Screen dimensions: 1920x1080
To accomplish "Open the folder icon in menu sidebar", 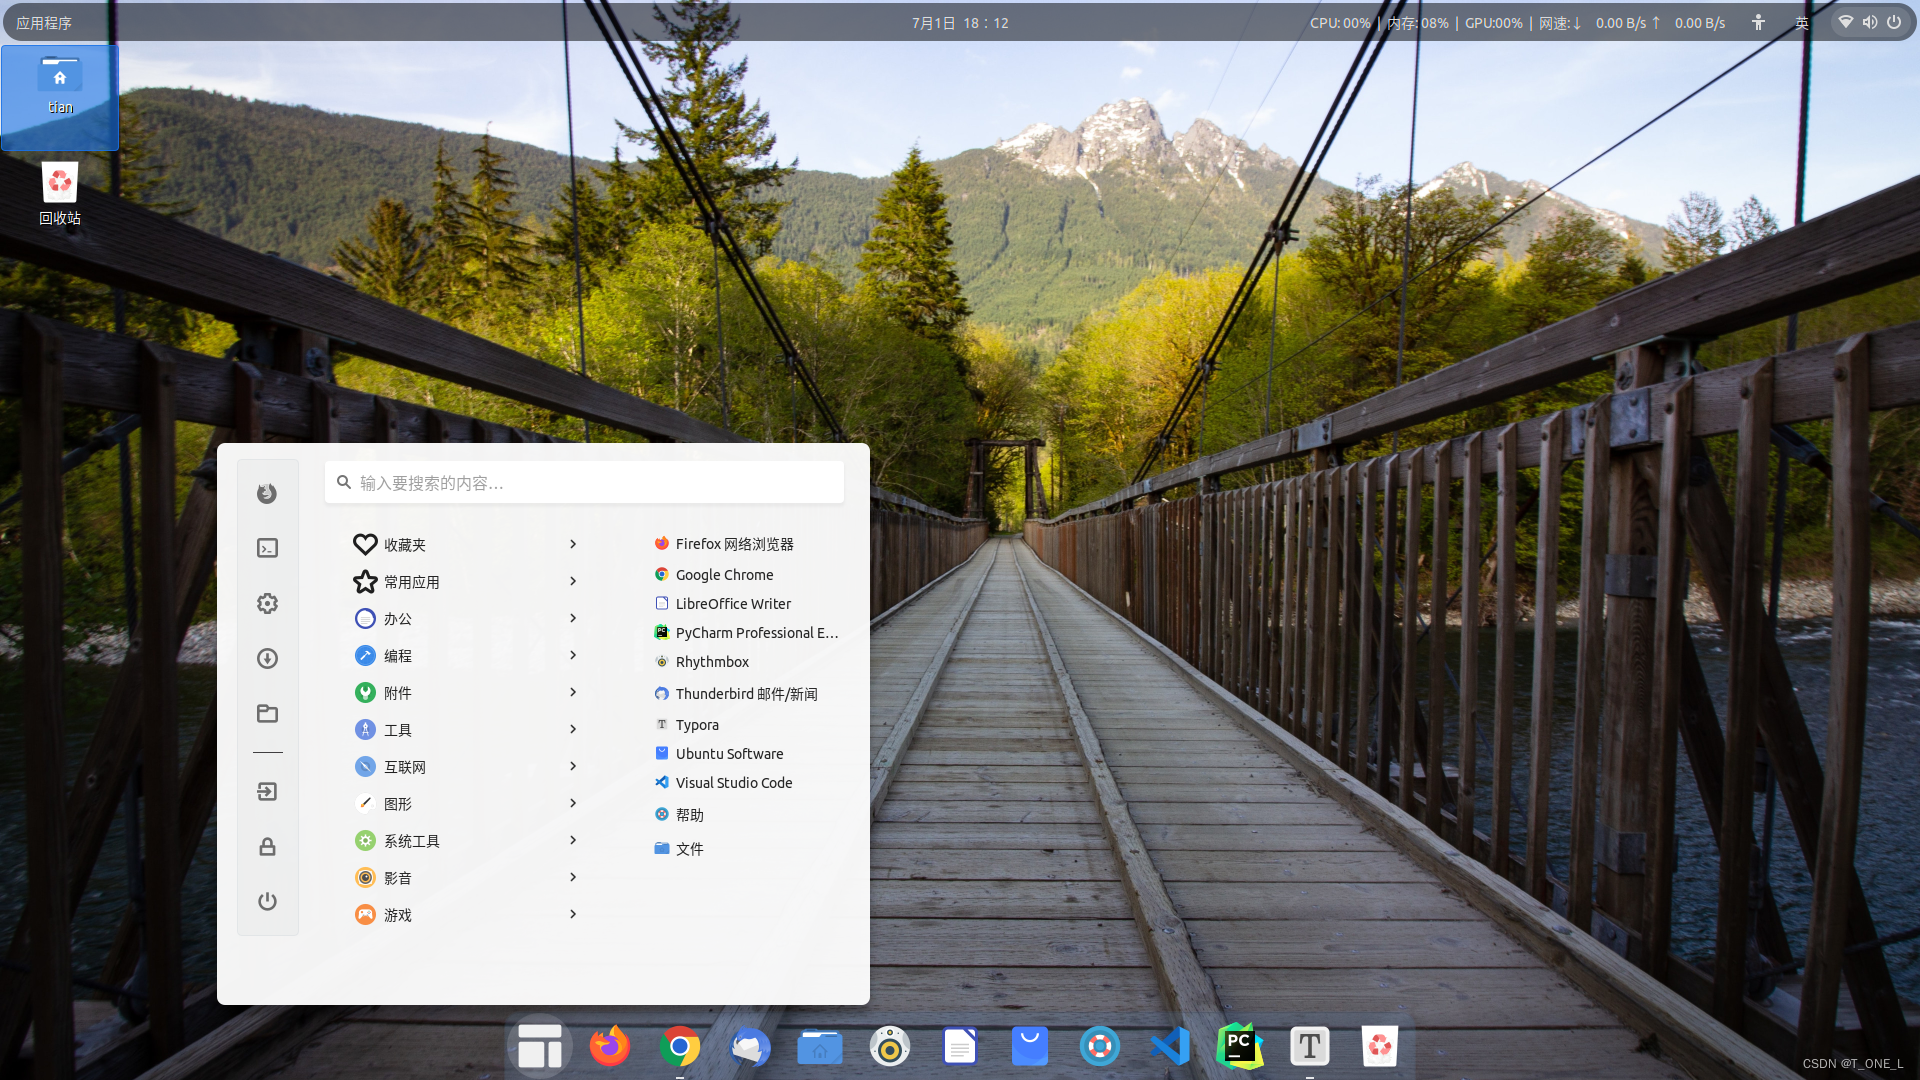I will click(267, 713).
